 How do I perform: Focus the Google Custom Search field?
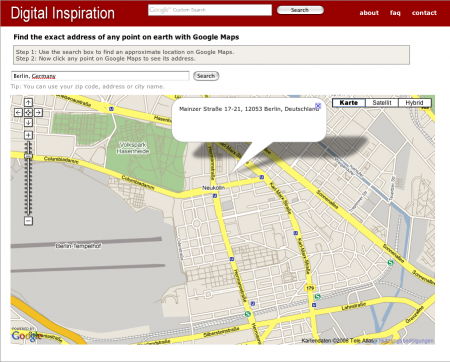pos(210,10)
